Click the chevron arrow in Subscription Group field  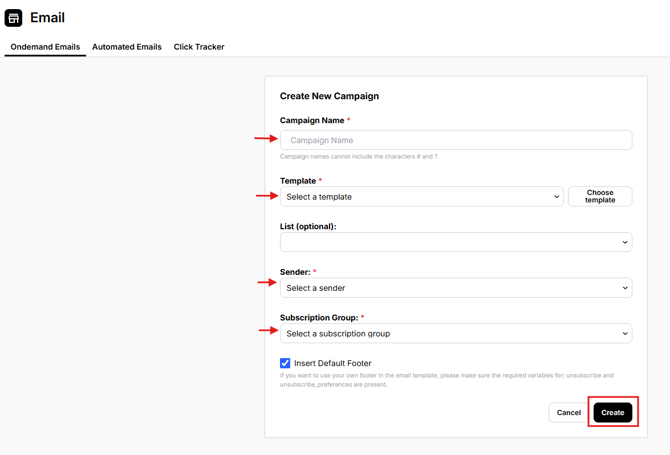[x=625, y=334]
